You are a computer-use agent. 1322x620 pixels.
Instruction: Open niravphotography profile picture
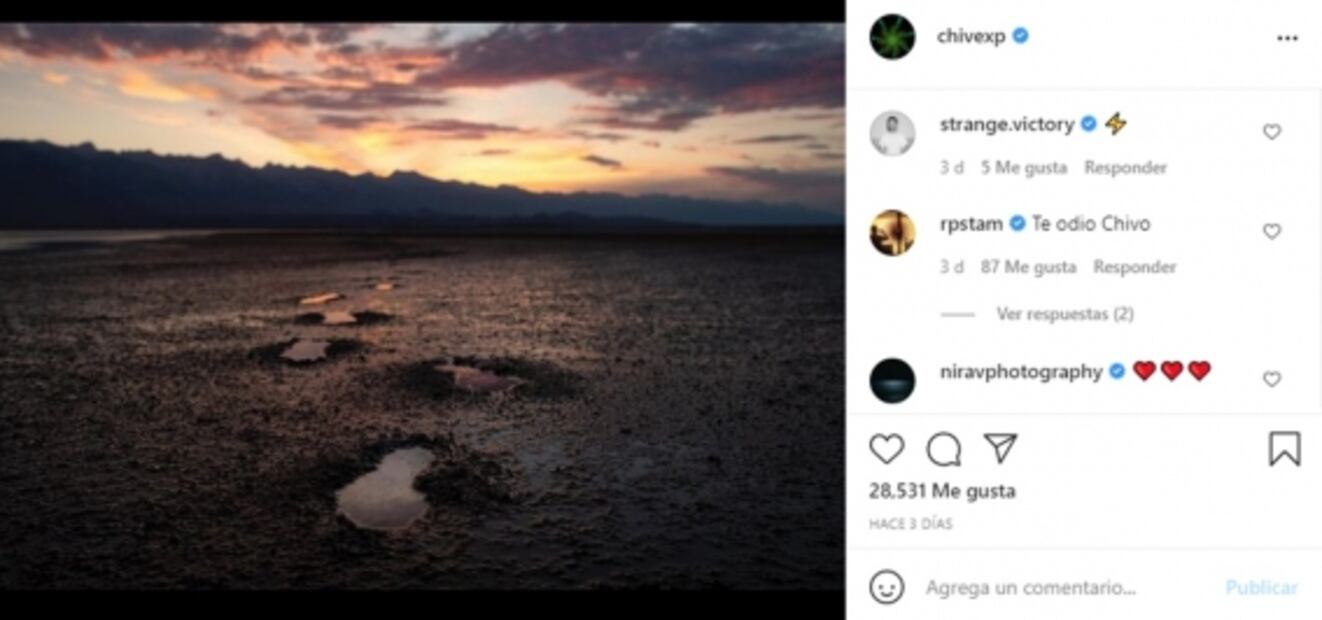pyautogui.click(x=892, y=380)
